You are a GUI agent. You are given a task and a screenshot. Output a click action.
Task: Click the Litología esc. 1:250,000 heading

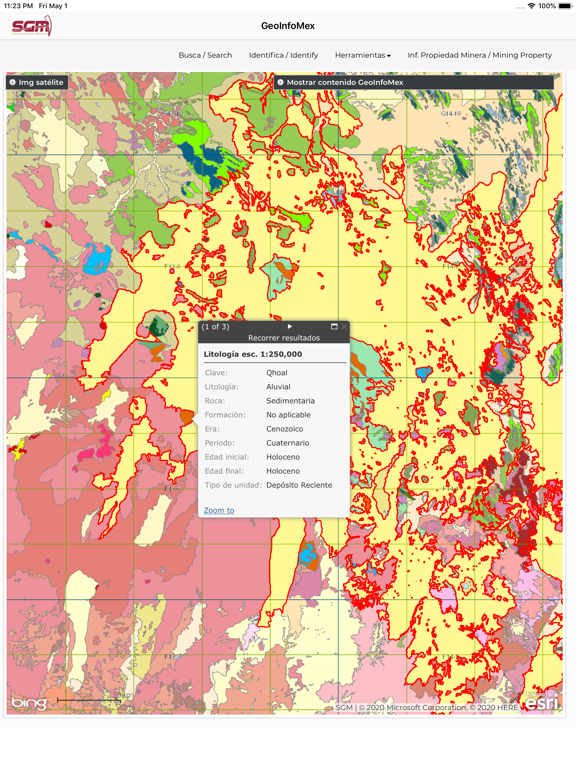253,354
